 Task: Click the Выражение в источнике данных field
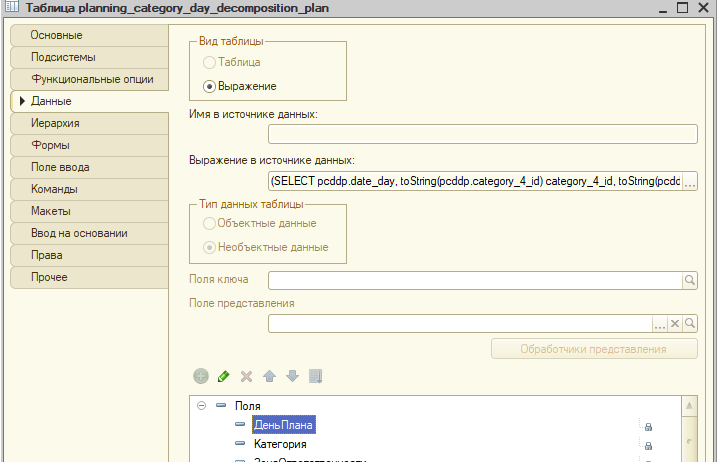coord(476,181)
